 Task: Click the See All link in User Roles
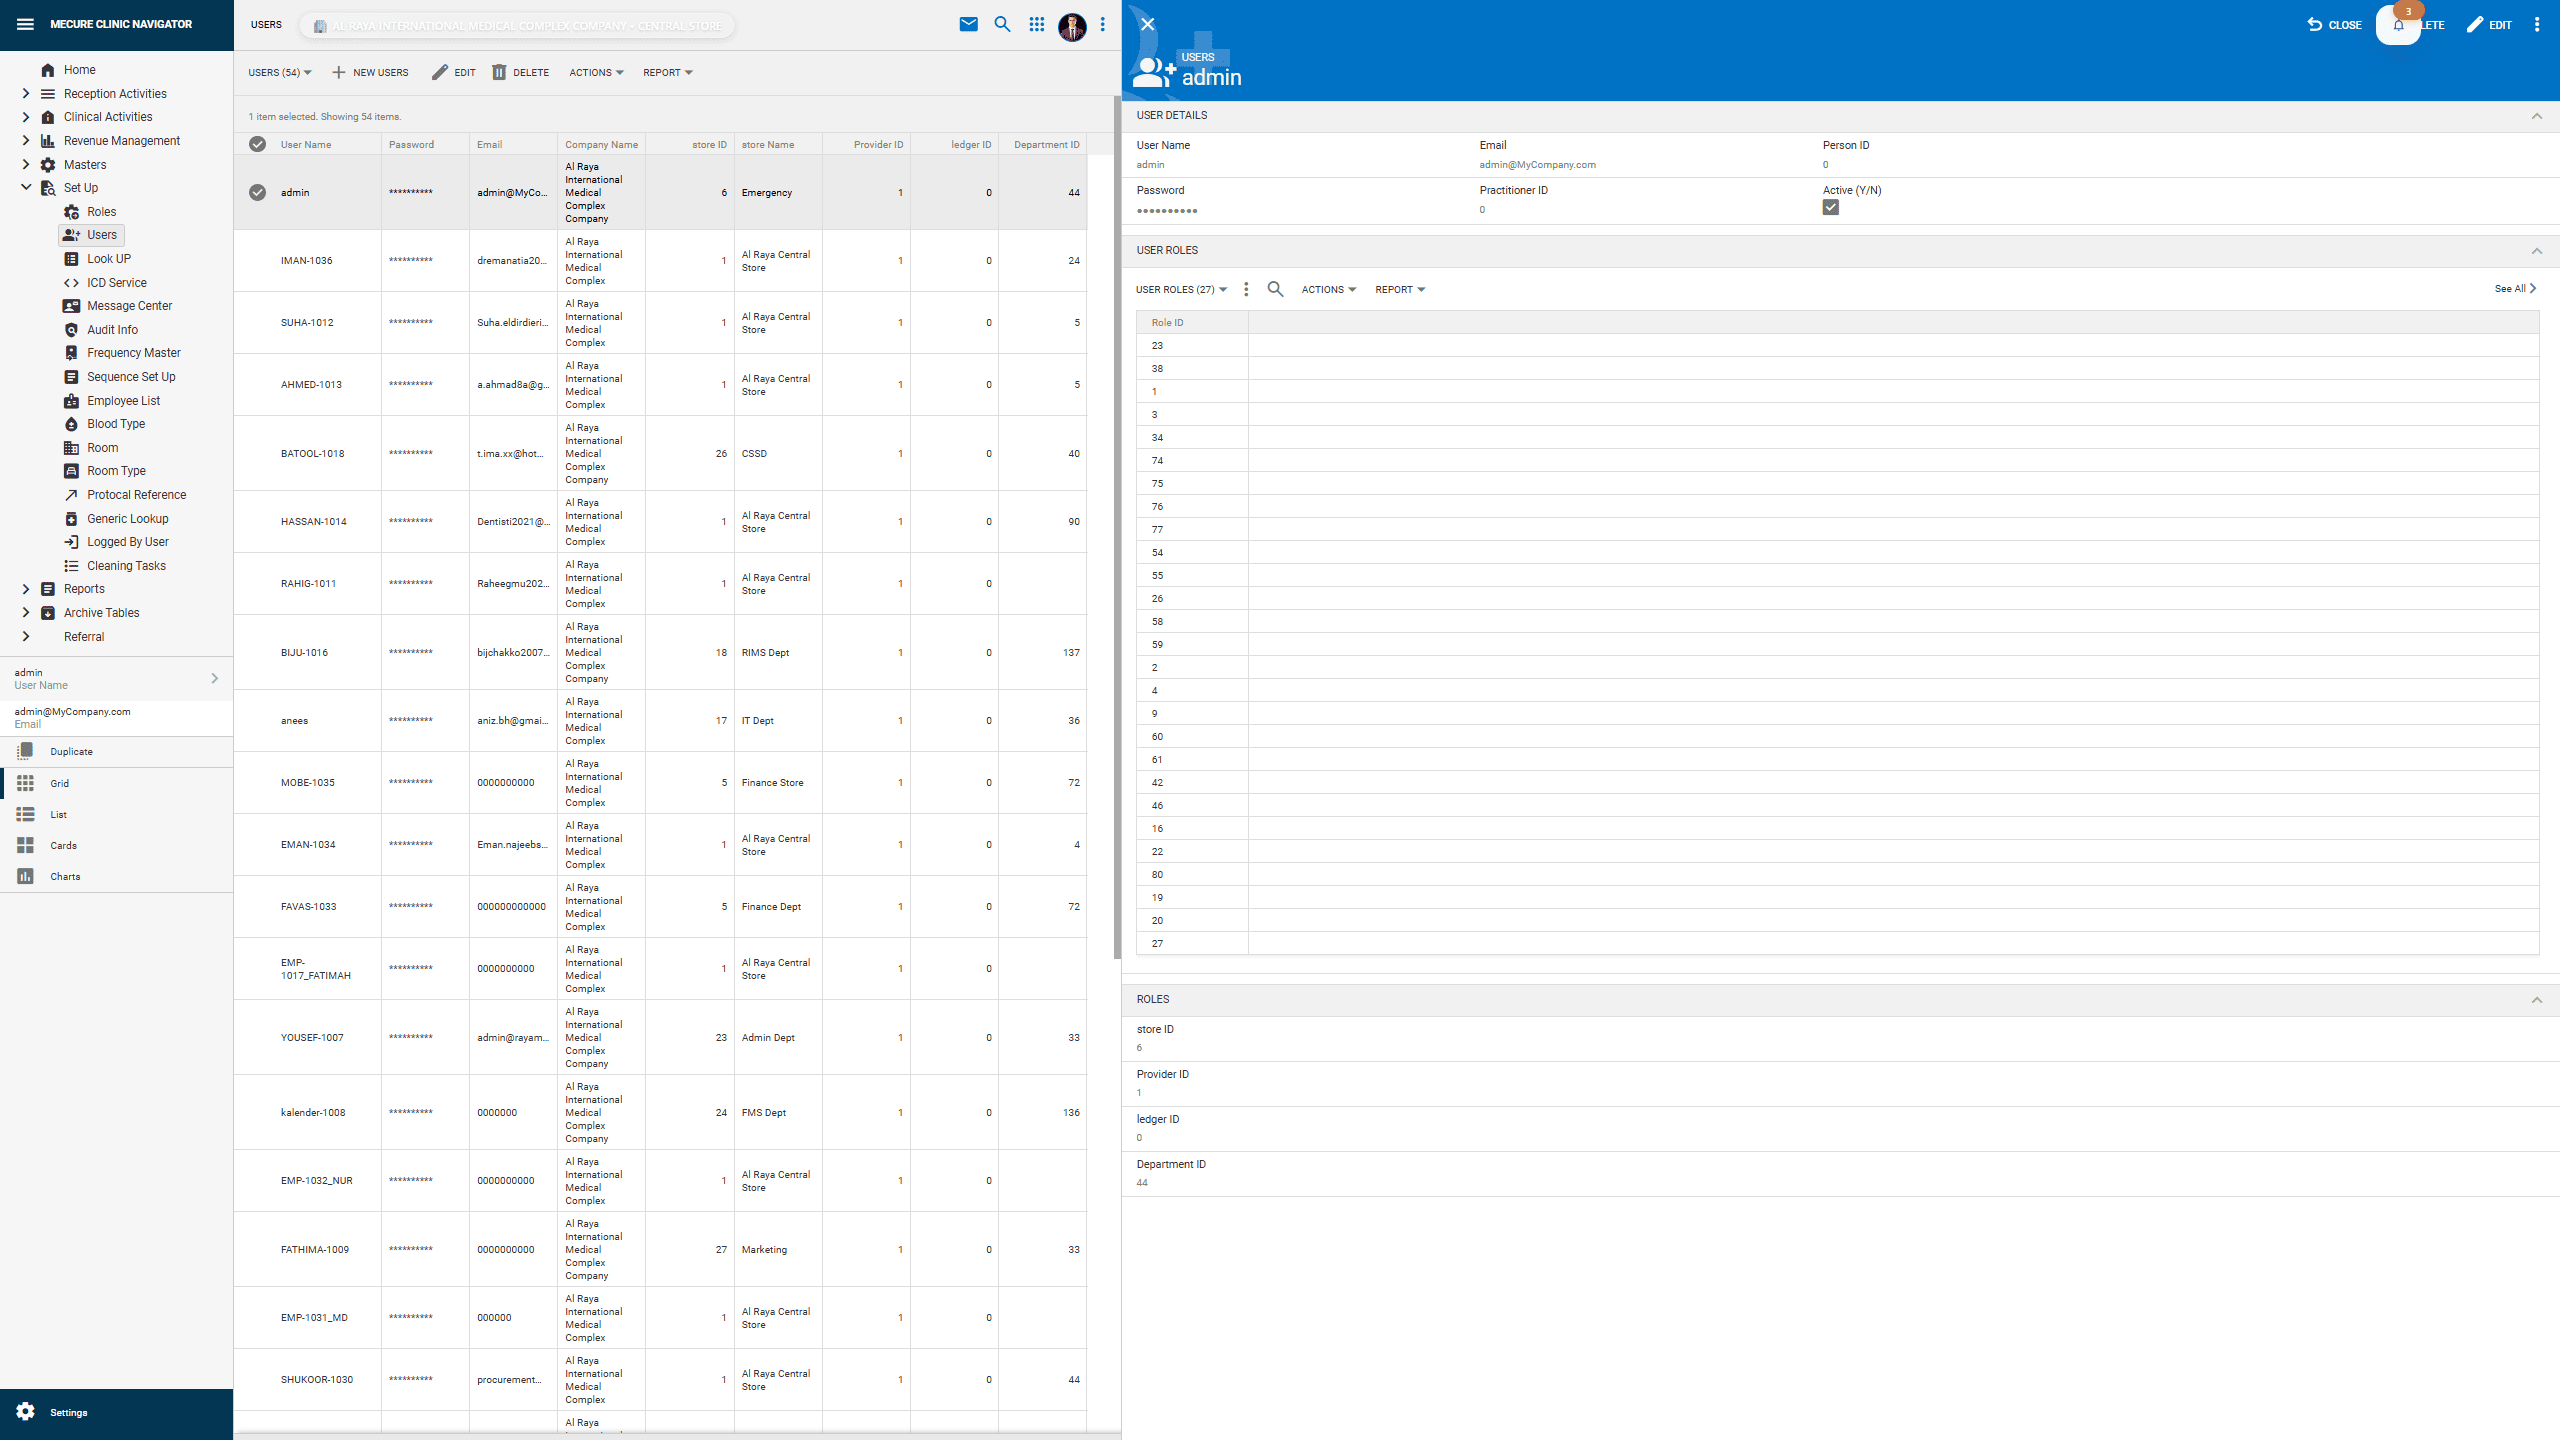(2515, 288)
